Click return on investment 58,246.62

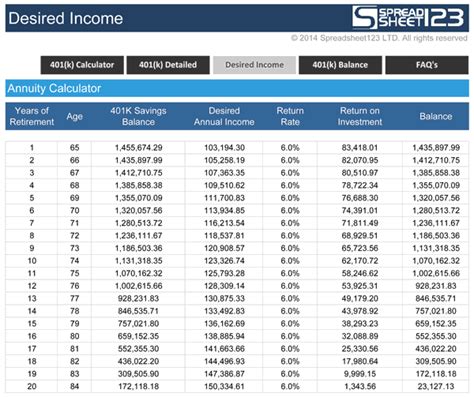point(360,273)
